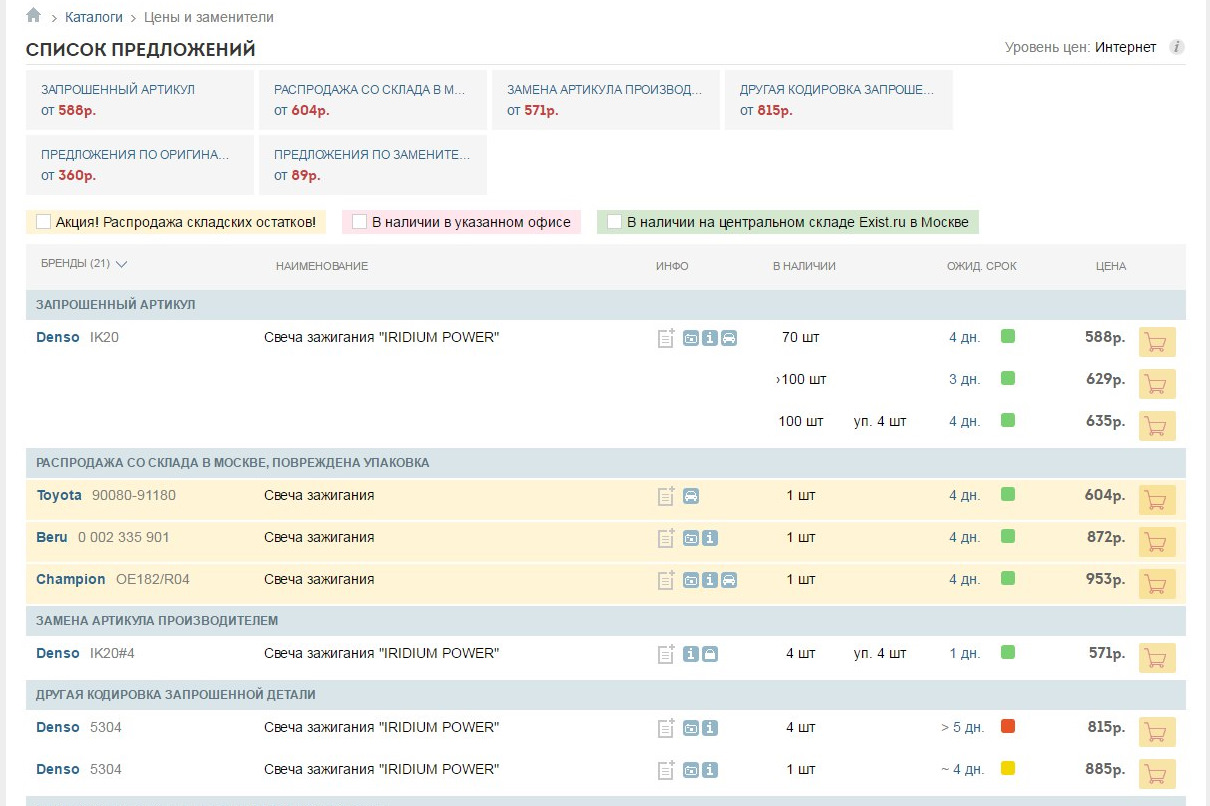Image resolution: width=1210 pixels, height=806 pixels.
Task: Enable warehouse clearance sale checkbox
Action: [x=43, y=222]
